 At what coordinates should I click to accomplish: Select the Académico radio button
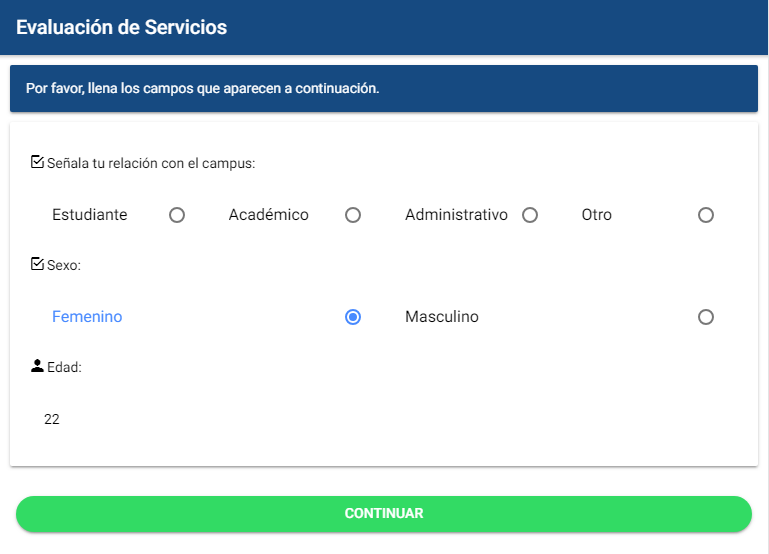point(353,215)
